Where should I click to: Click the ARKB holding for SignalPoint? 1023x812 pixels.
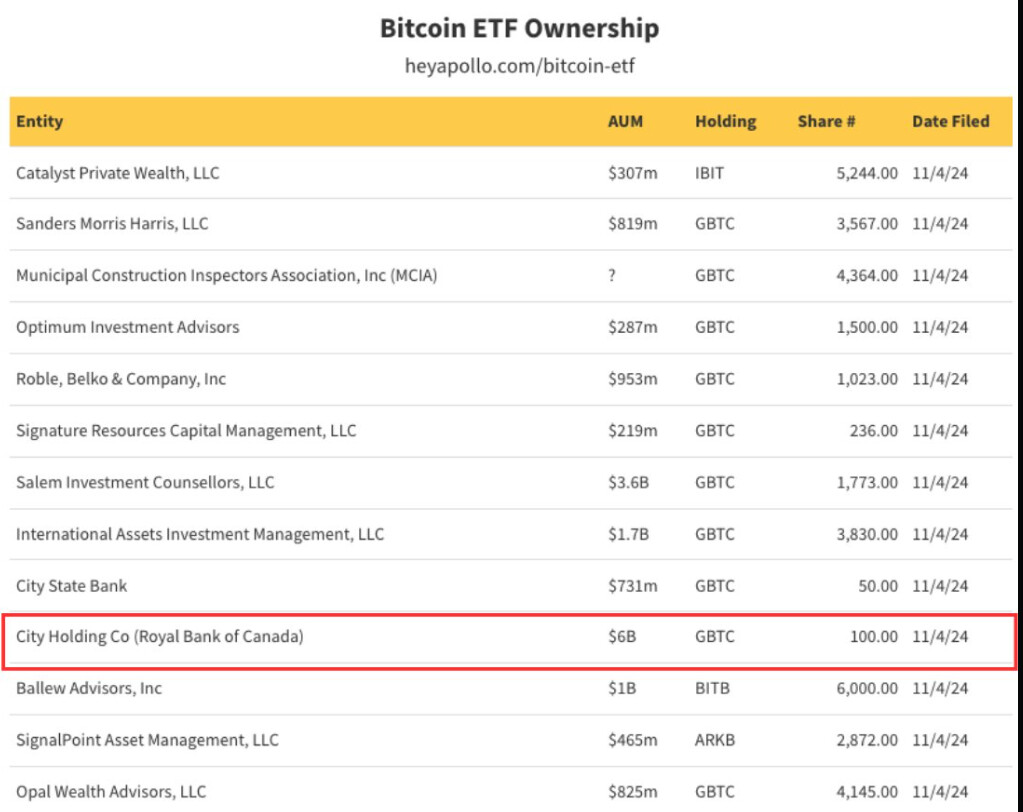pyautogui.click(x=712, y=740)
